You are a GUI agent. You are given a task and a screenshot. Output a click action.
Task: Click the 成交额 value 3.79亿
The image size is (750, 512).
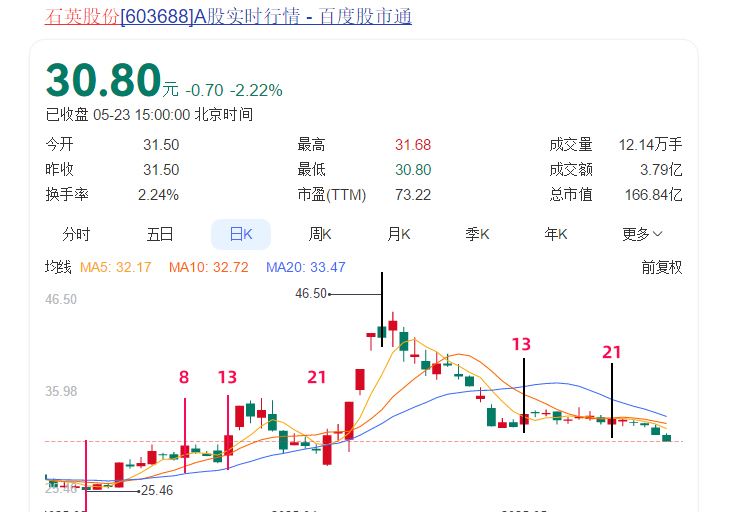coord(661,170)
